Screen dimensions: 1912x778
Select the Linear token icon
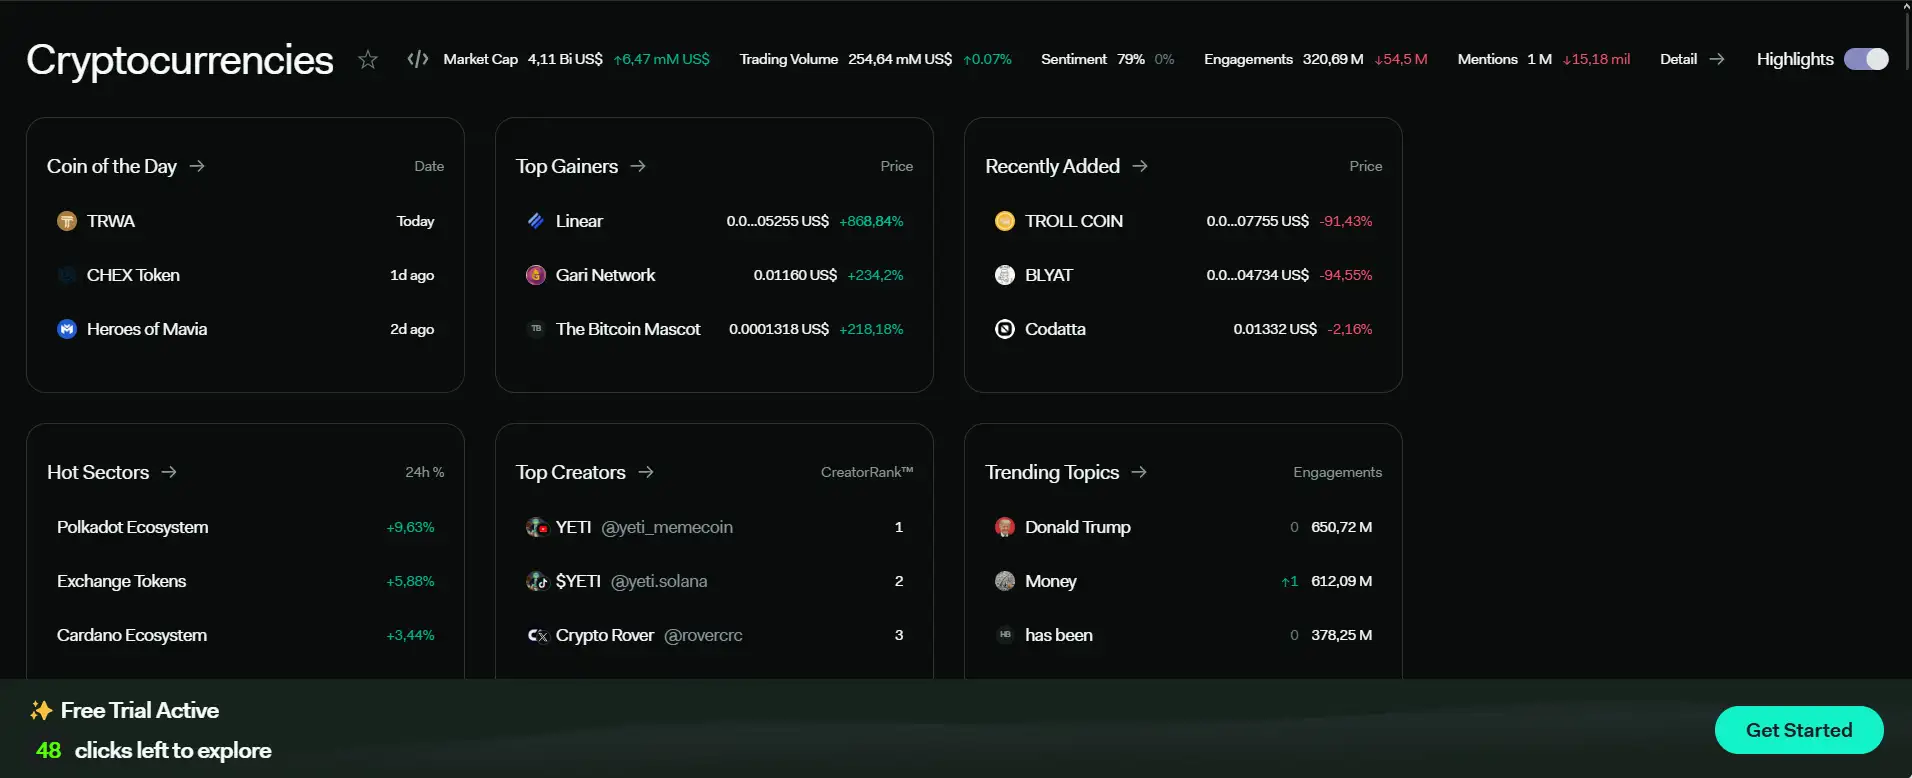click(536, 221)
